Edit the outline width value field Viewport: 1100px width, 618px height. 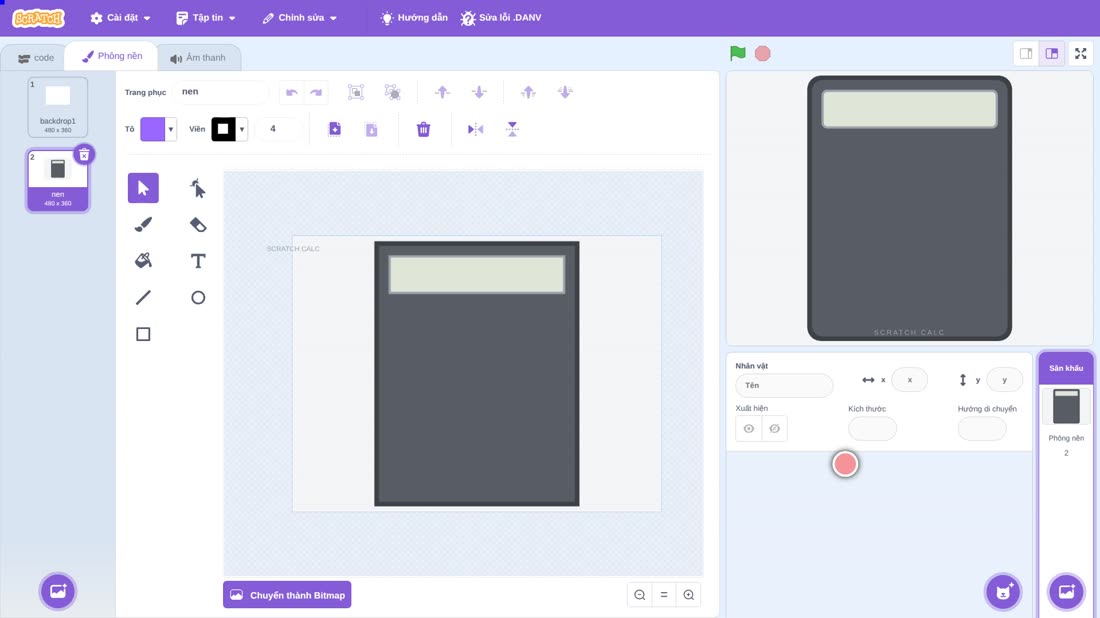(x=278, y=129)
